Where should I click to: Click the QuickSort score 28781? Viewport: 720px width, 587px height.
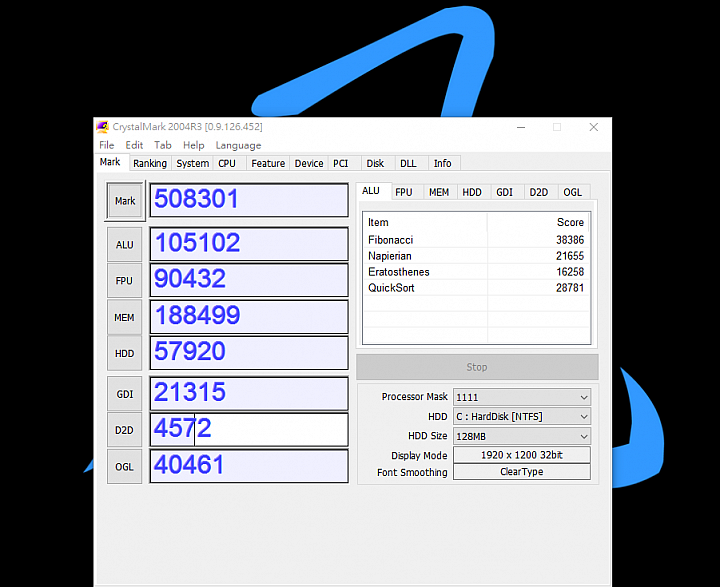570,288
